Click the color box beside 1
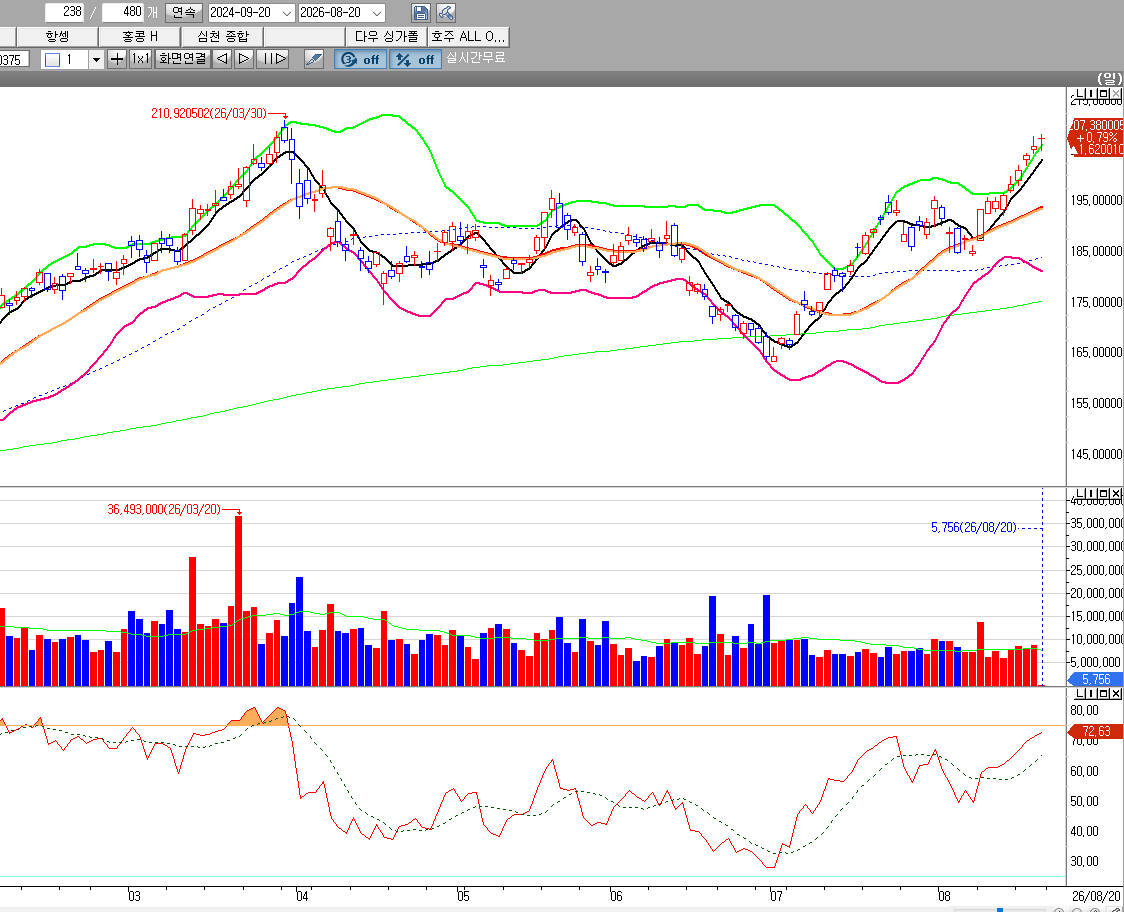 click(52, 60)
